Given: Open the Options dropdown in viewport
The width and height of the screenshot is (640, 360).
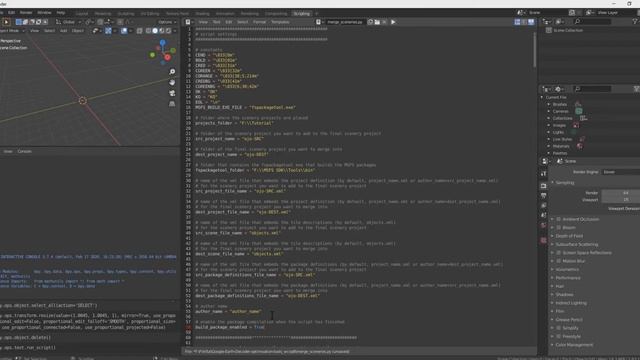Looking at the screenshot, I should 167,22.
